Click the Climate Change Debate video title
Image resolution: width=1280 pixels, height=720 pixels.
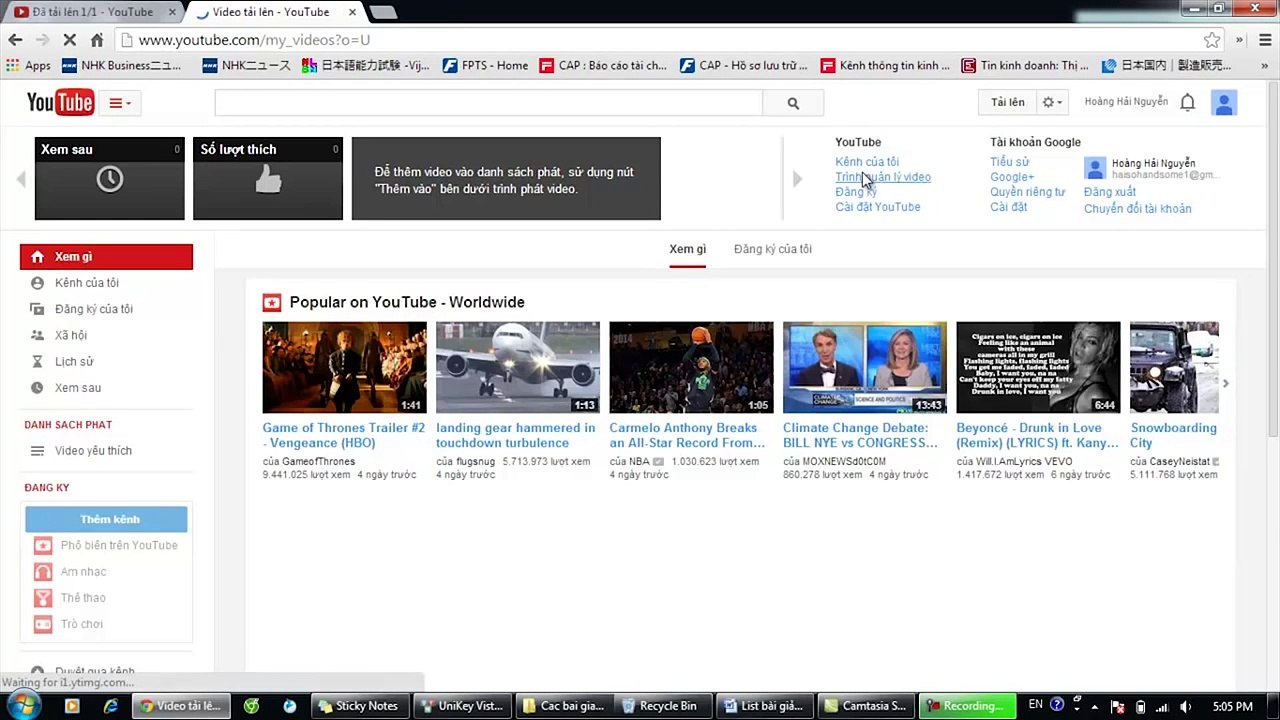coord(860,435)
